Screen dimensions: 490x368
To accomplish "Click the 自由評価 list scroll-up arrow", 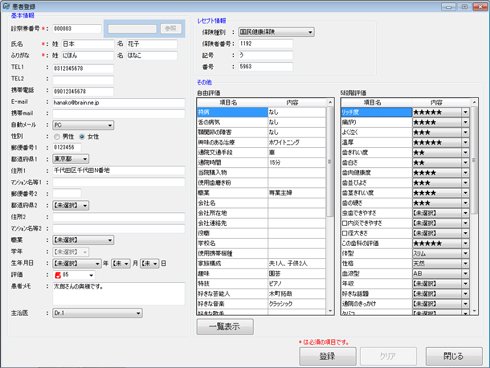I will click(x=330, y=102).
